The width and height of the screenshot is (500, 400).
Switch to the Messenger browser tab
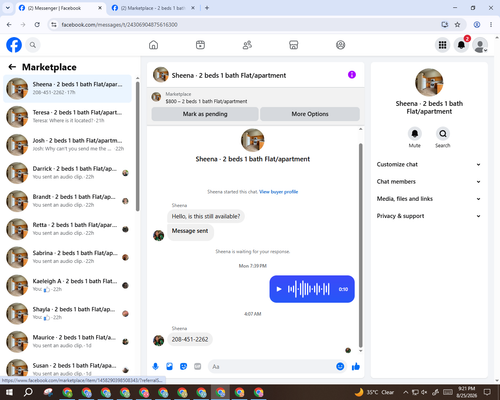60,8
